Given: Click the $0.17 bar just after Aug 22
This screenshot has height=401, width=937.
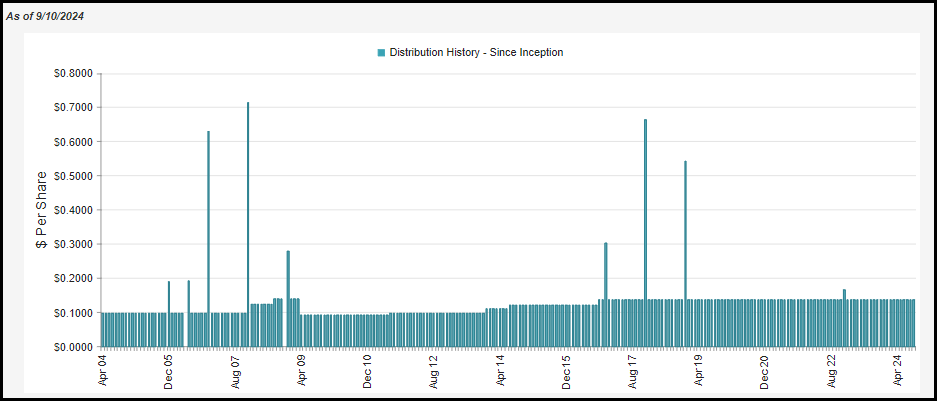Looking at the screenshot, I should coord(844,318).
